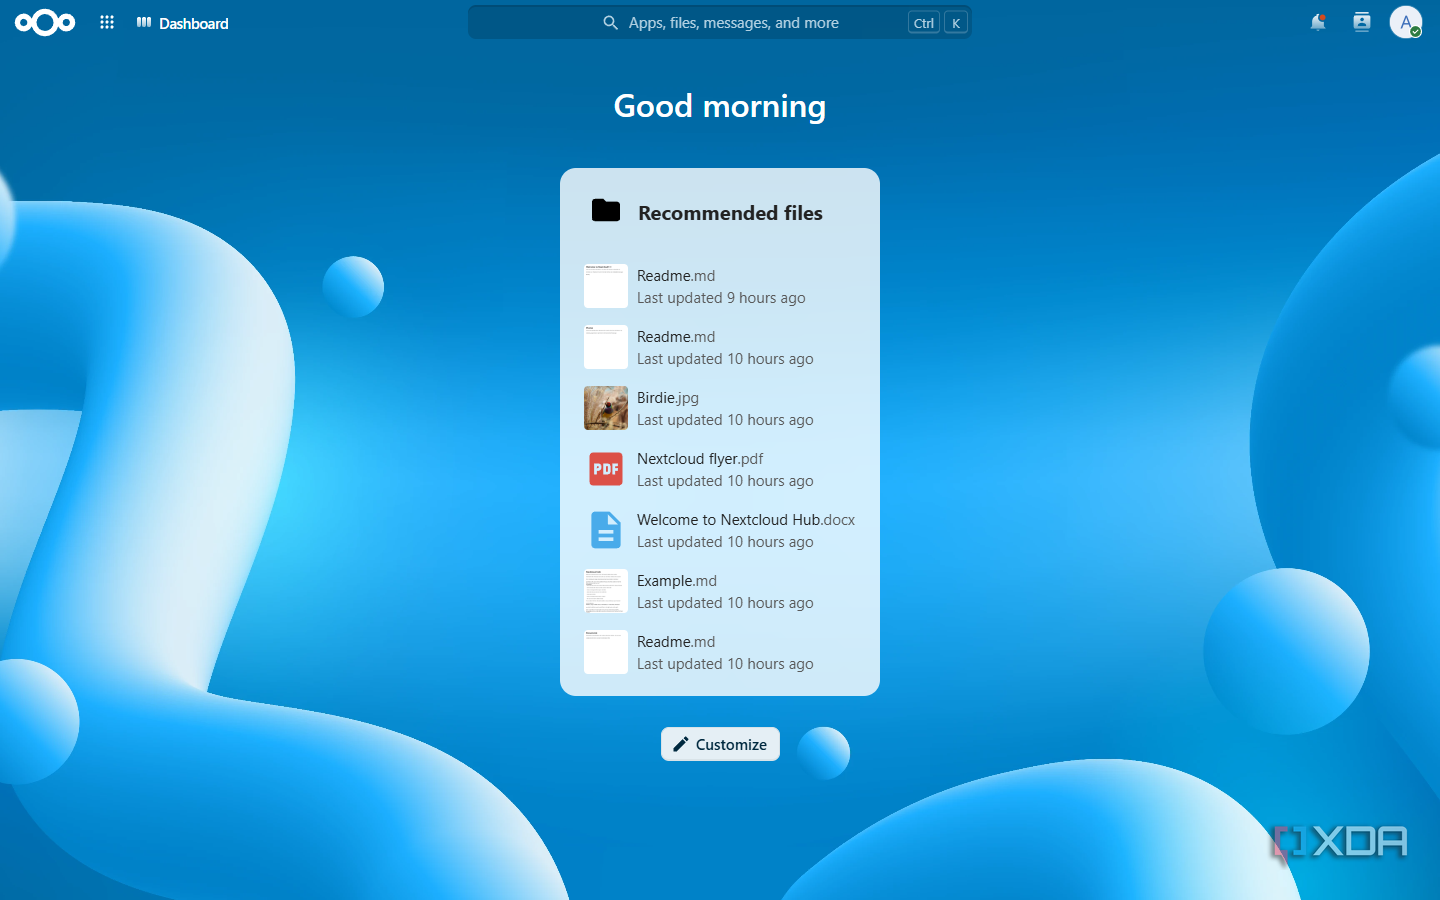Click the Welcome to Nextcloud Hub document icon
Image resolution: width=1440 pixels, height=900 pixels.
[x=606, y=530]
